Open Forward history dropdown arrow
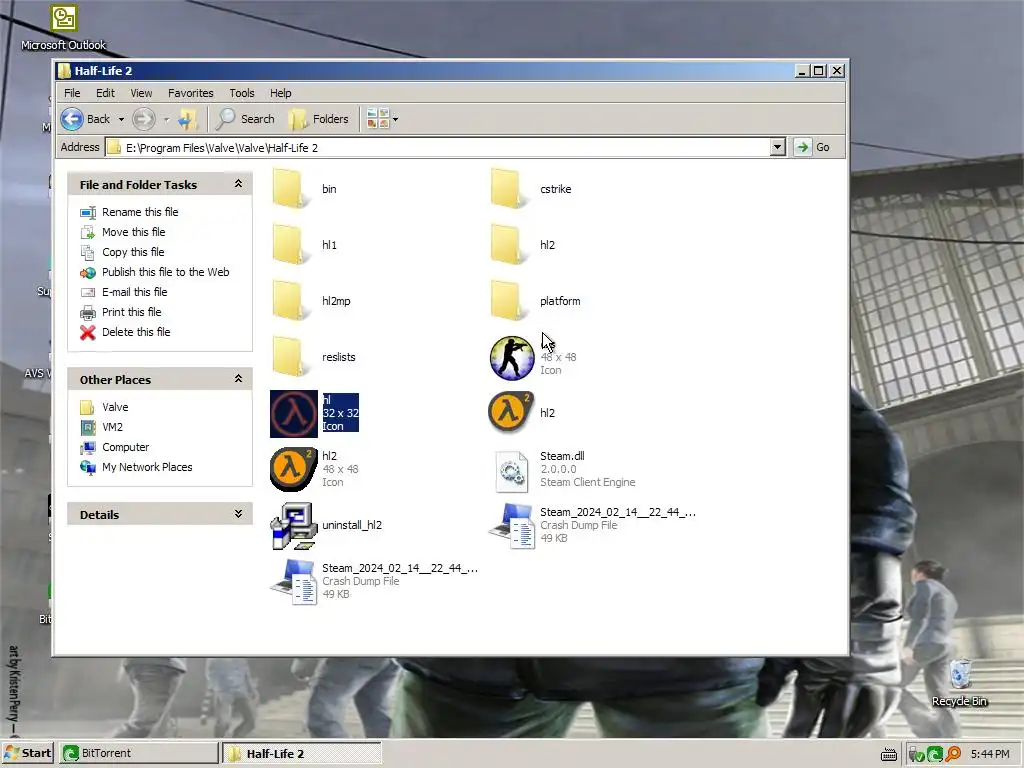 [167, 120]
